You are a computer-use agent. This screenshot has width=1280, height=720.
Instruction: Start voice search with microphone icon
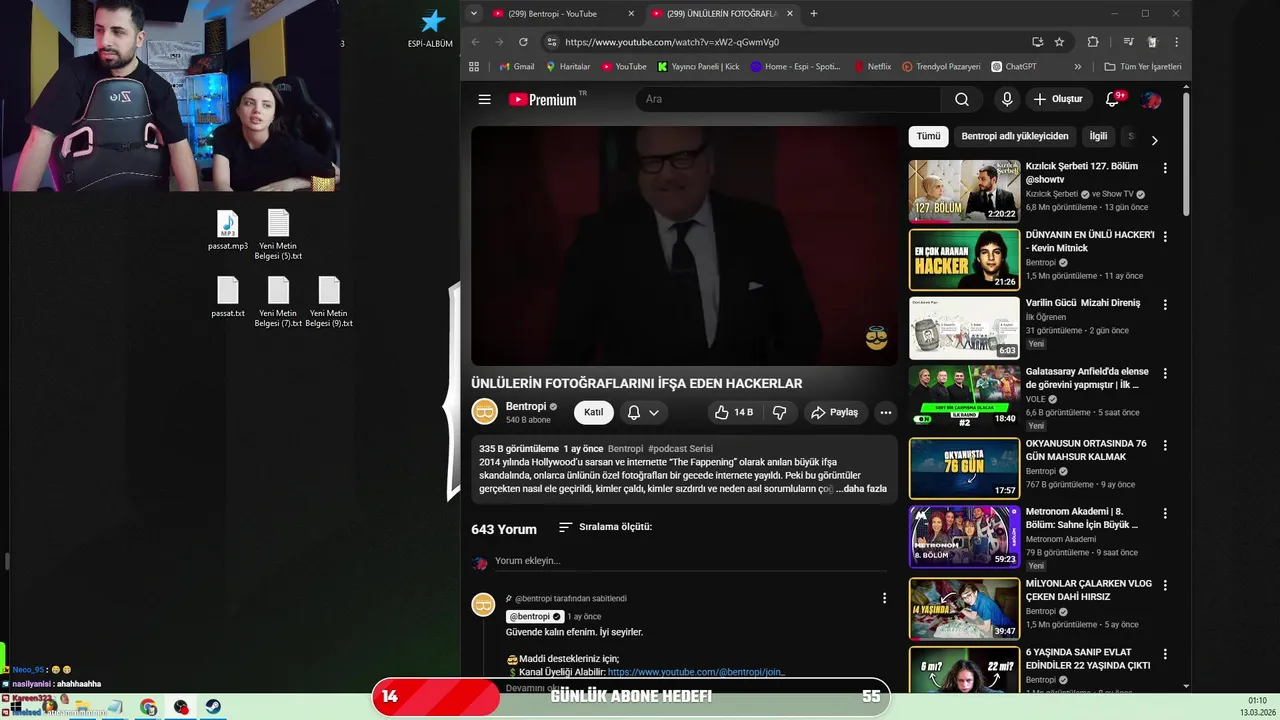[x=1007, y=99]
